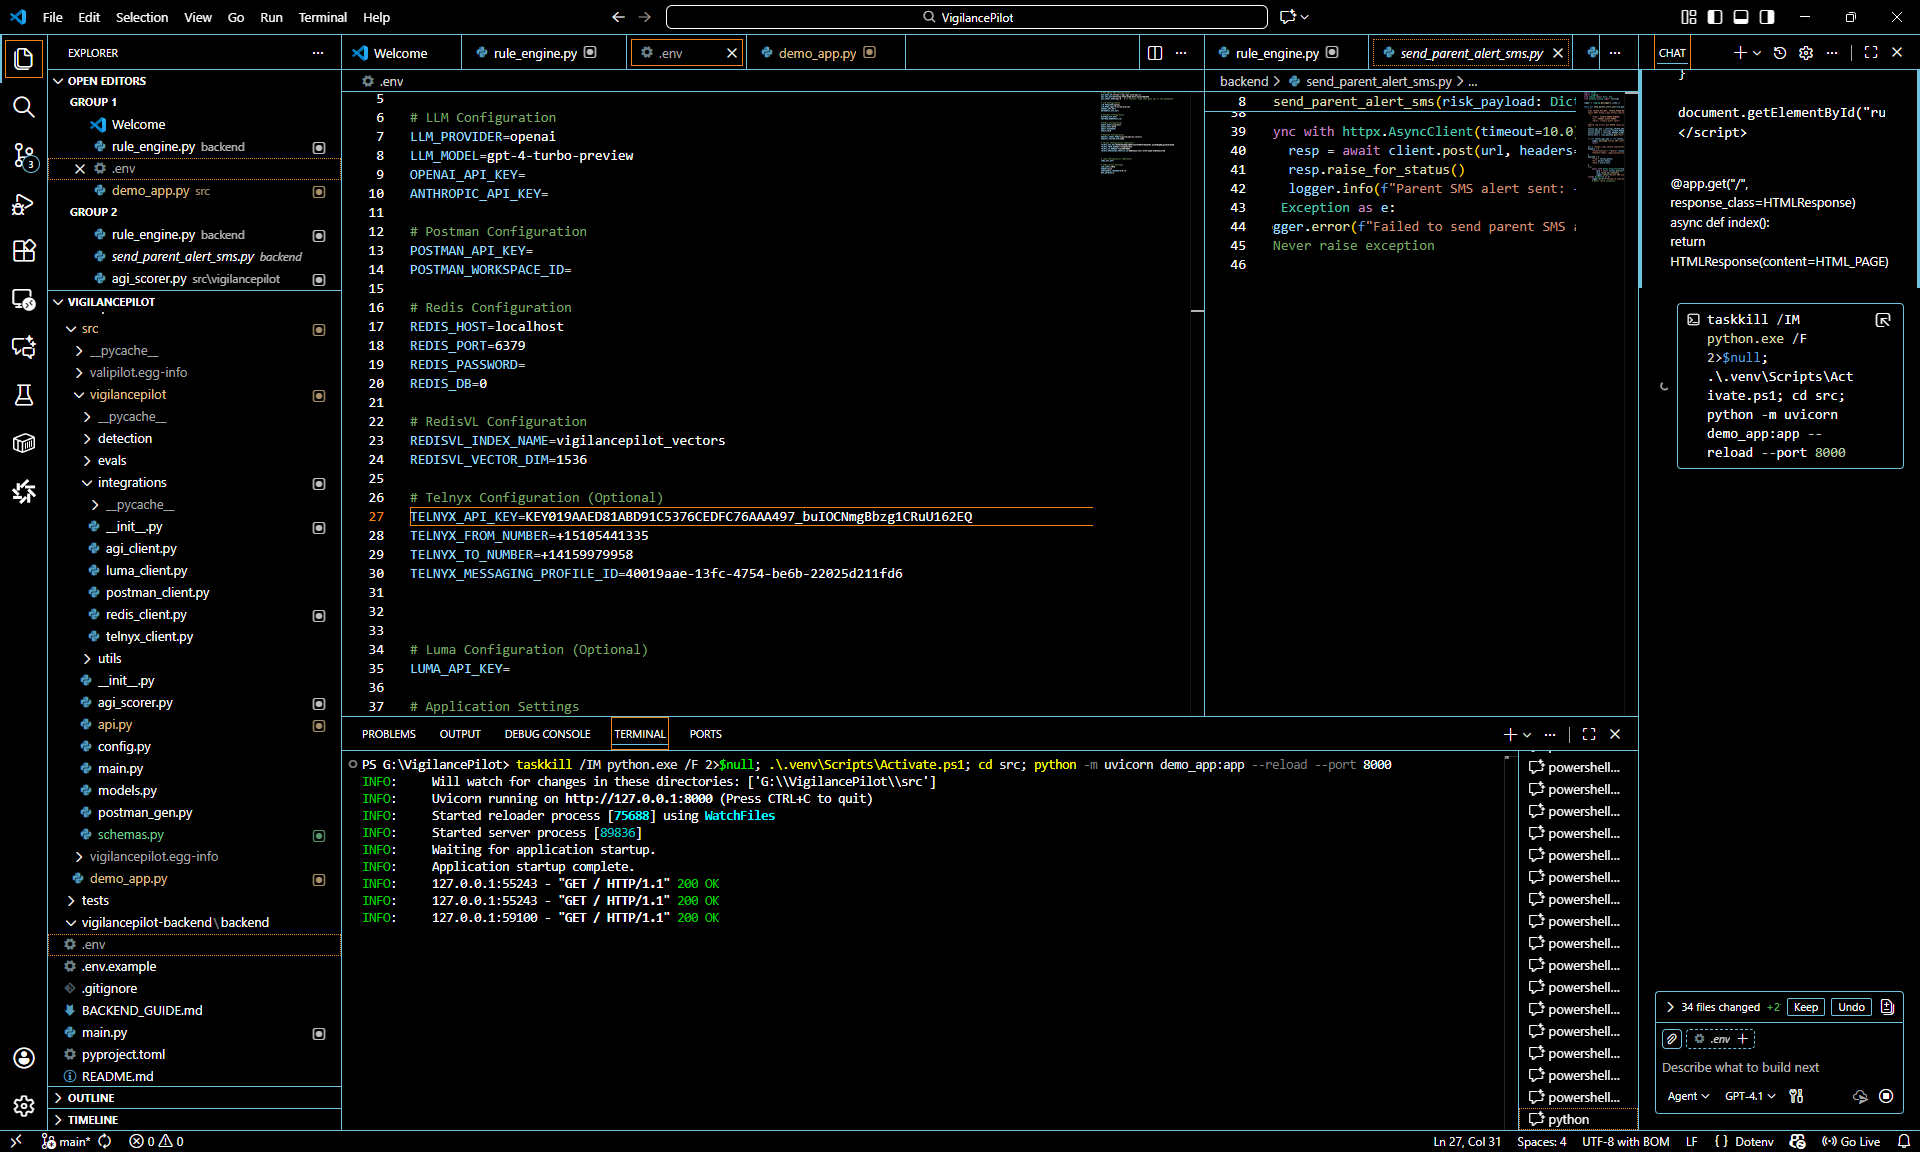Open chat history clock icon

tap(1780, 53)
